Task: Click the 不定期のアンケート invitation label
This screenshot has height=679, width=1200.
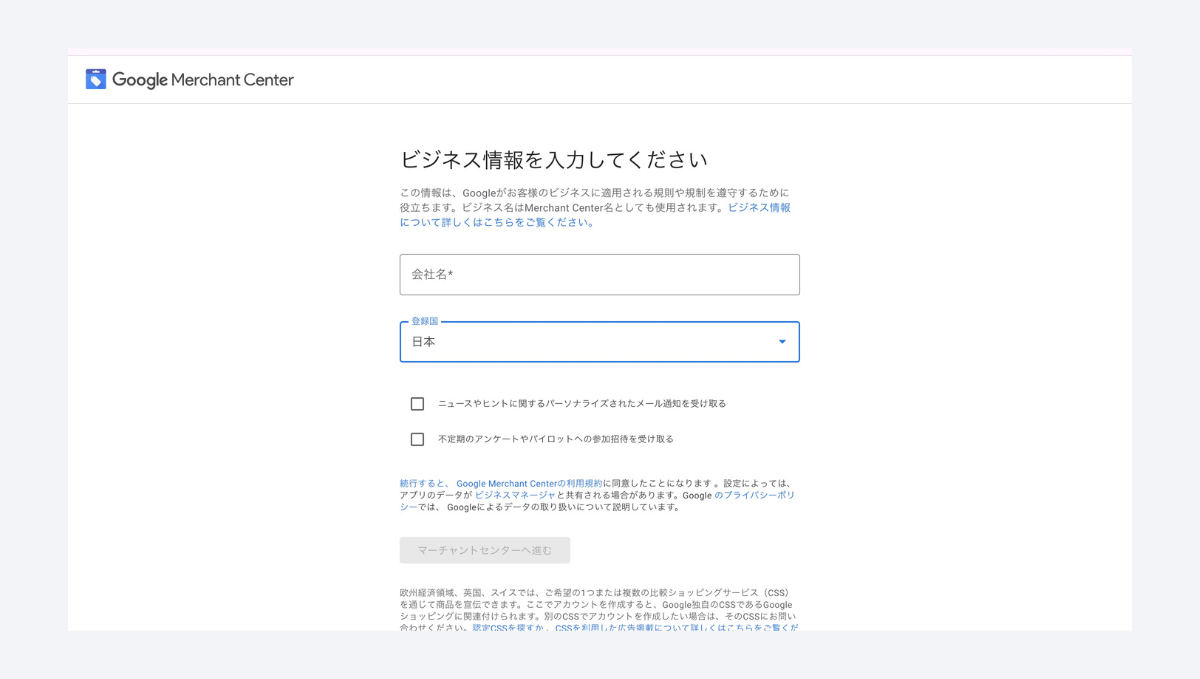Action: click(556, 439)
